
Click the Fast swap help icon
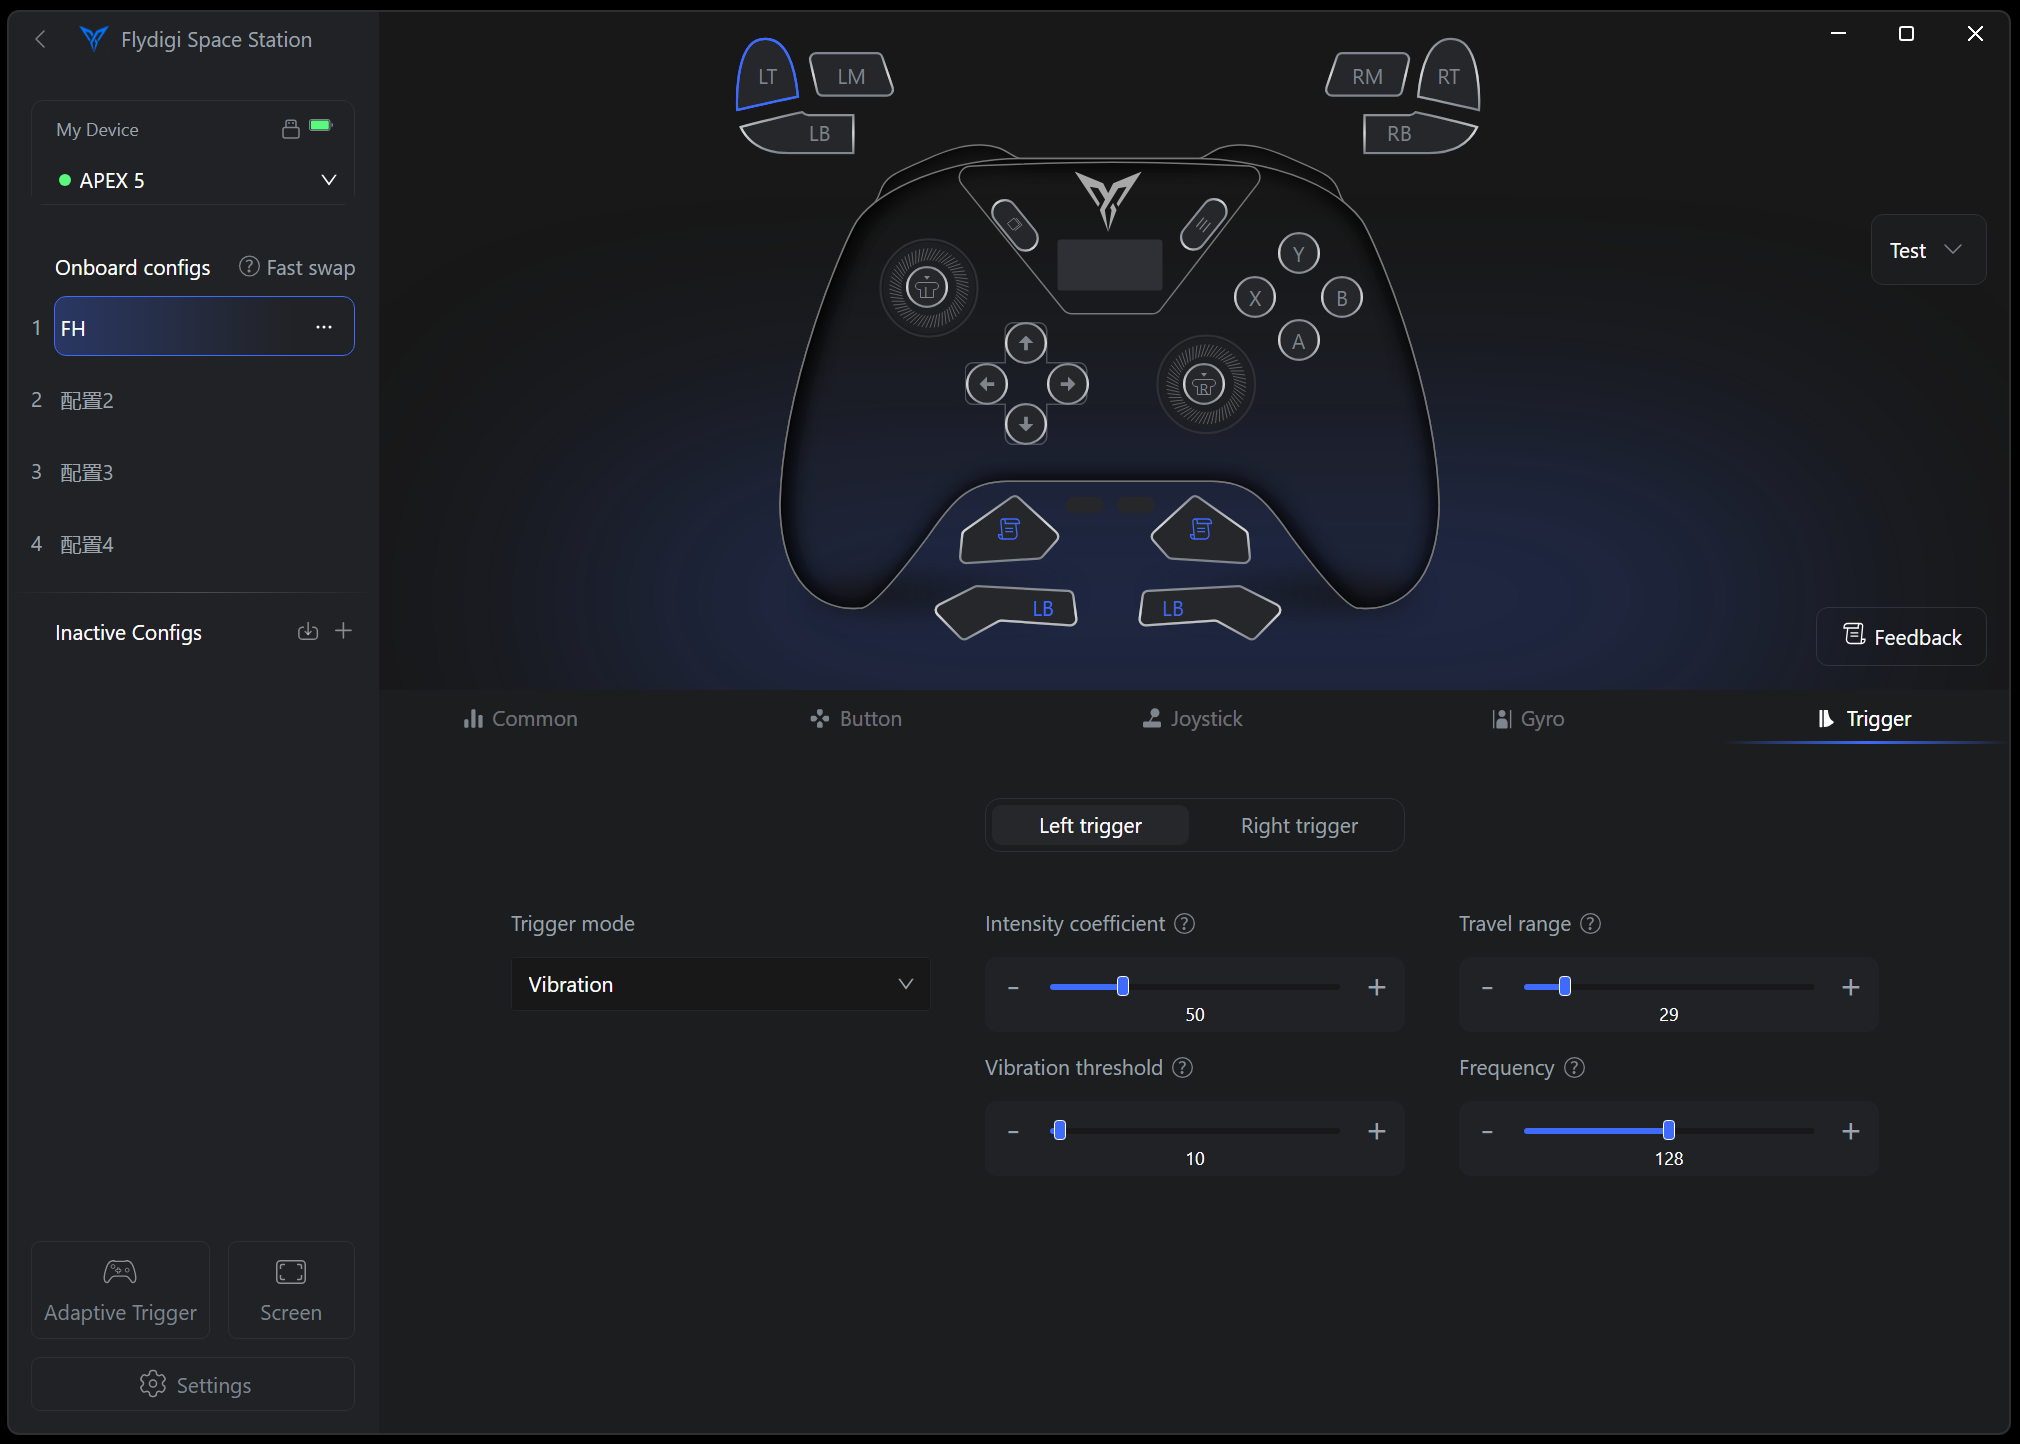coord(249,267)
